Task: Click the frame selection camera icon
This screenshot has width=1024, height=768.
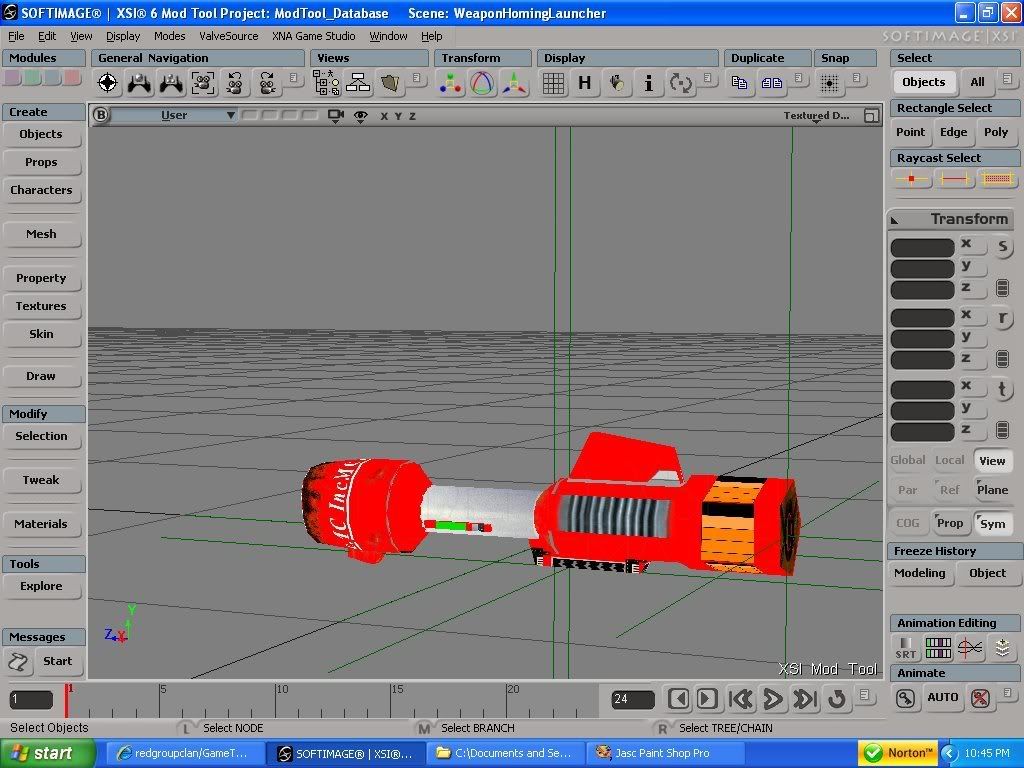Action: coord(203,83)
